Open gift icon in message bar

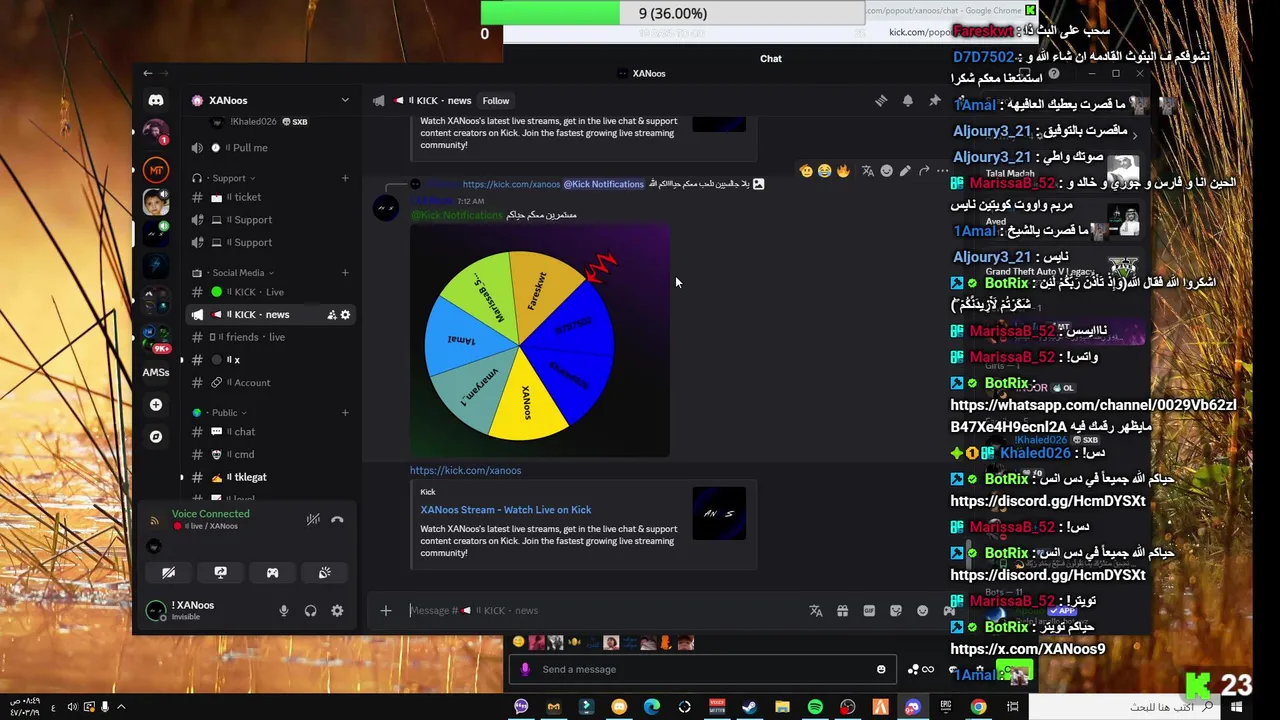pos(842,611)
